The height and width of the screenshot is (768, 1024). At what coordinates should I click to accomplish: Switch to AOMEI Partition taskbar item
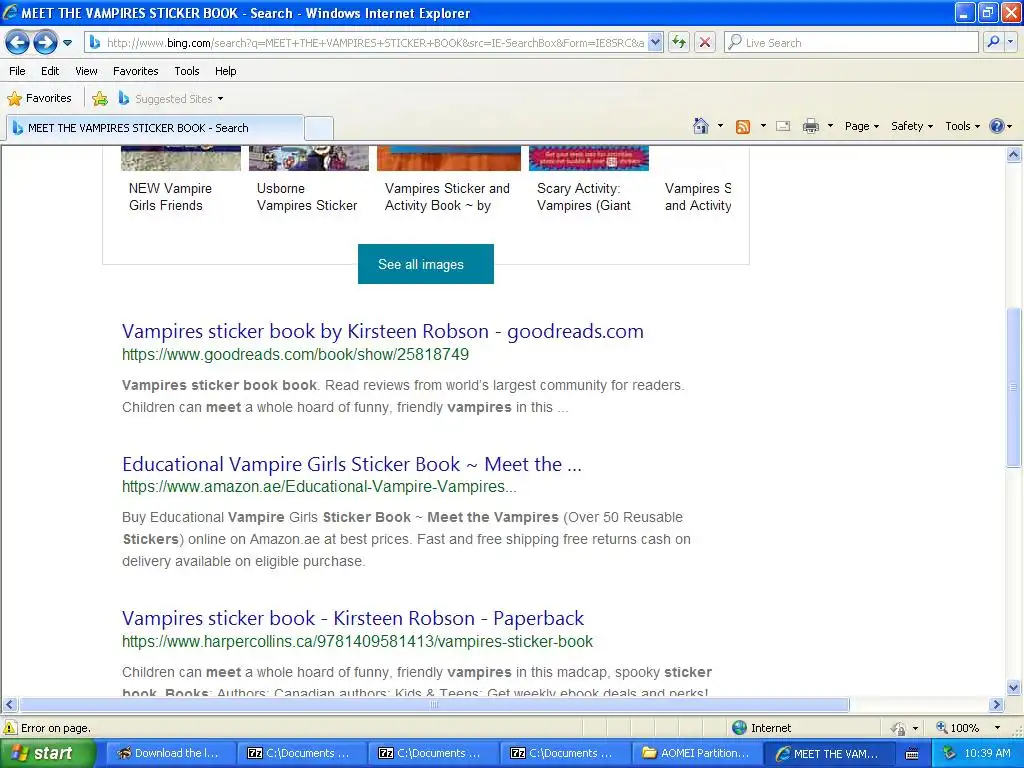[696, 753]
